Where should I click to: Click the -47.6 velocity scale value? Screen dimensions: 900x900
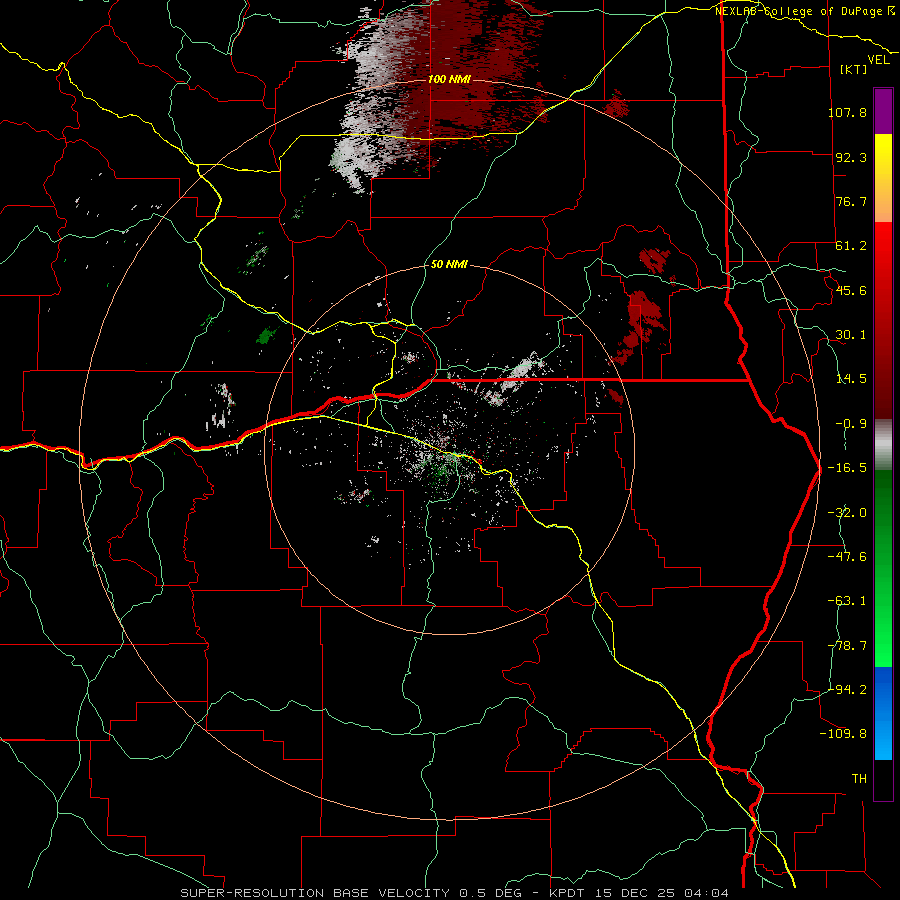(847, 557)
